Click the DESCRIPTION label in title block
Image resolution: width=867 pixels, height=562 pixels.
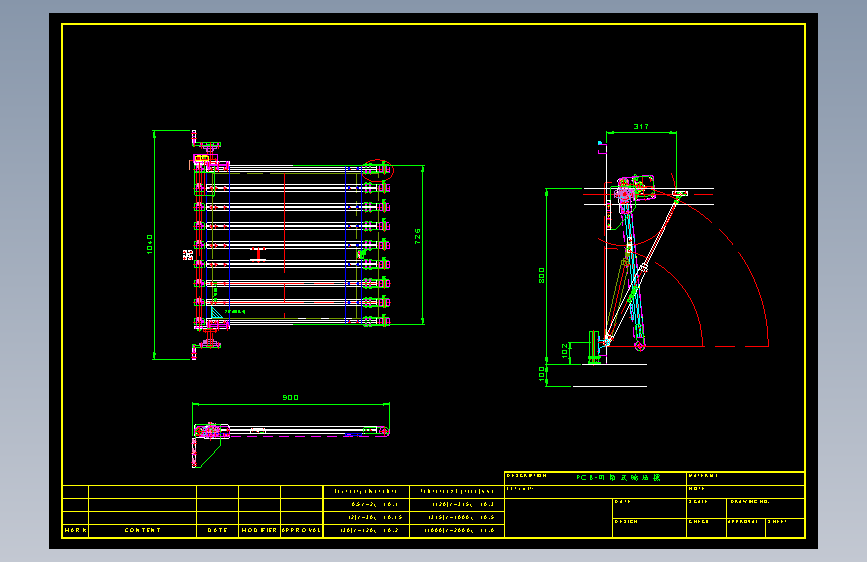(x=526, y=476)
